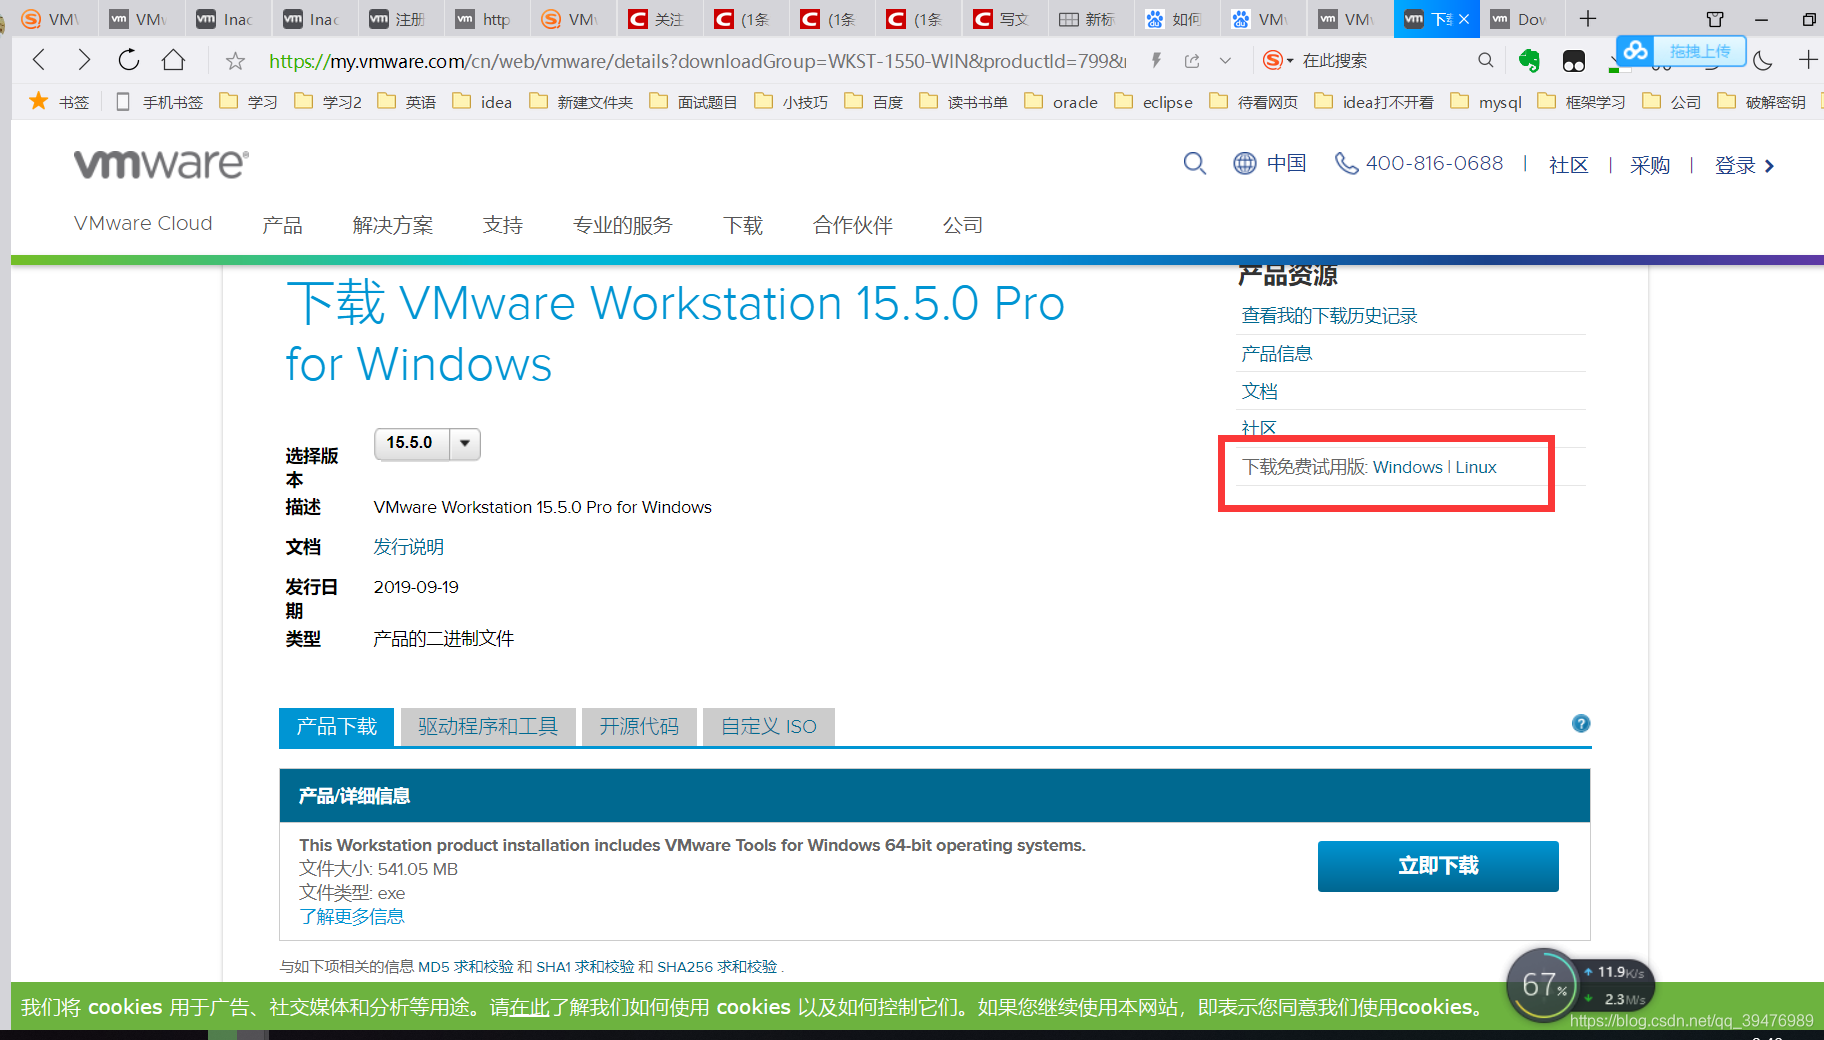Select the 产品下载 tab
The width and height of the screenshot is (1824, 1040).
(336, 727)
